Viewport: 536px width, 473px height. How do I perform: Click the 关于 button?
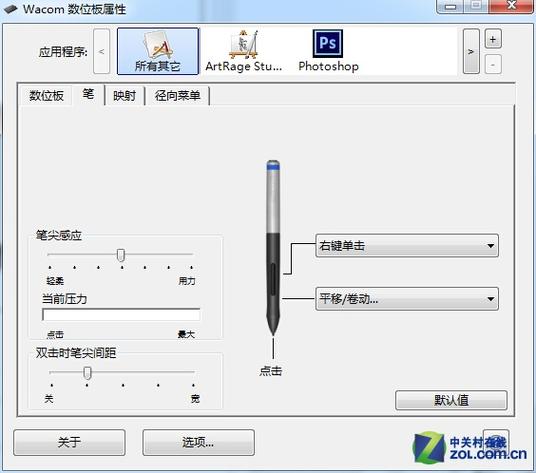[69, 443]
